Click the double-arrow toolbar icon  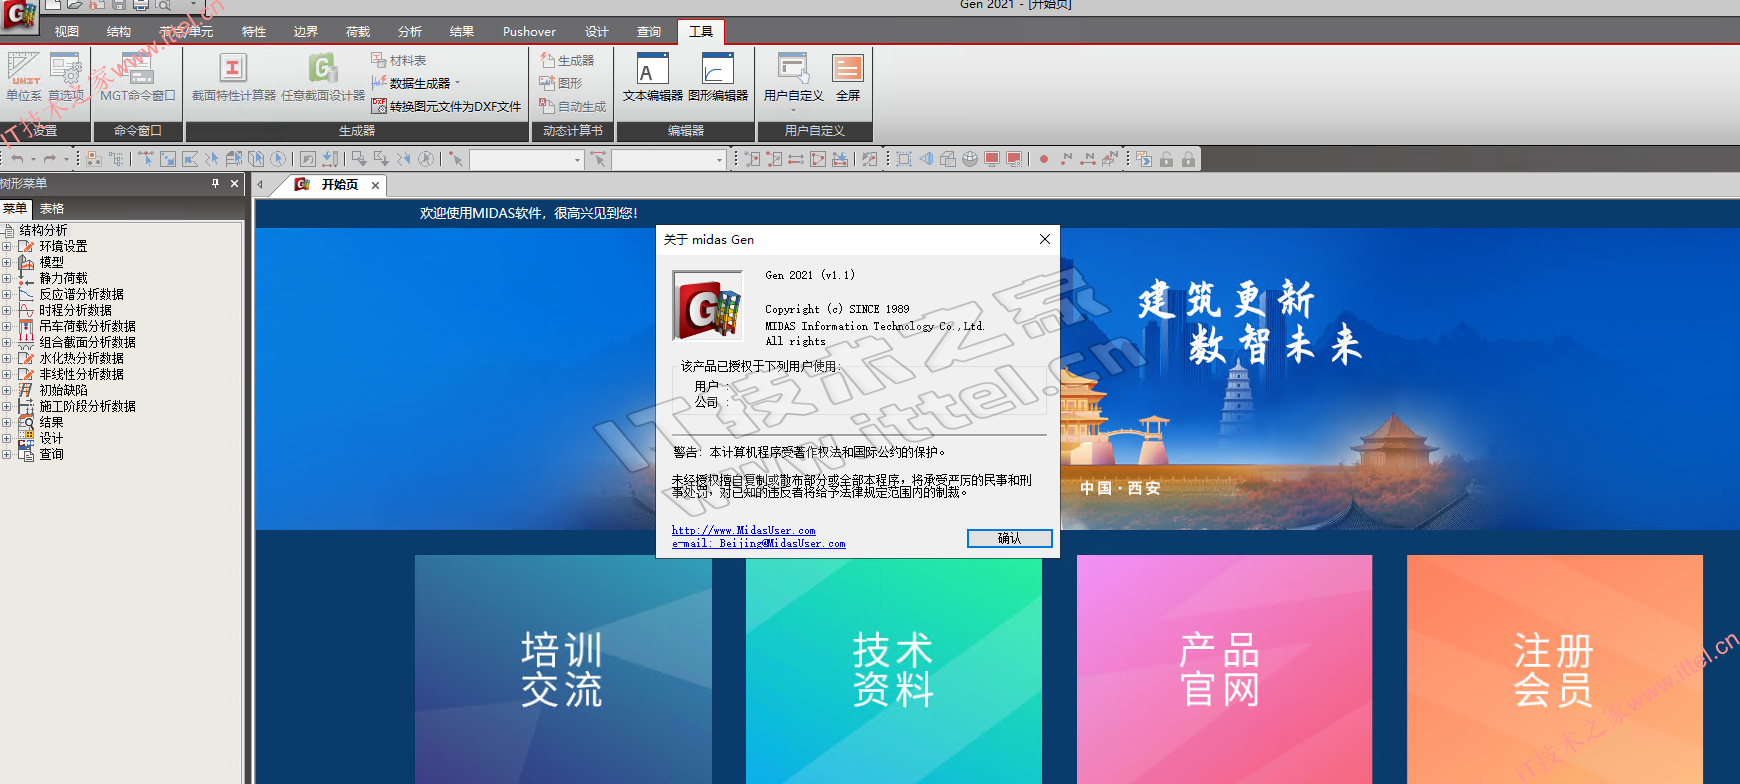[x=796, y=159]
